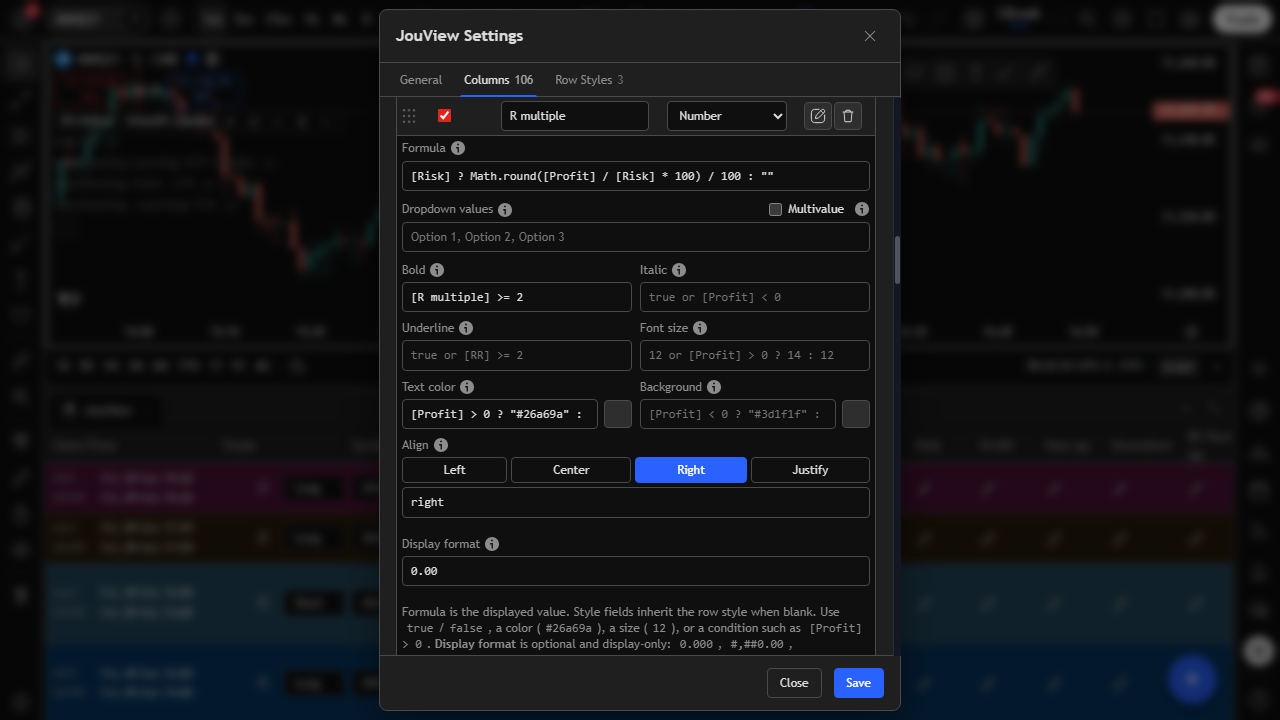The height and width of the screenshot is (720, 1280).
Task: Click the info icon next to Font size
Action: (700, 328)
